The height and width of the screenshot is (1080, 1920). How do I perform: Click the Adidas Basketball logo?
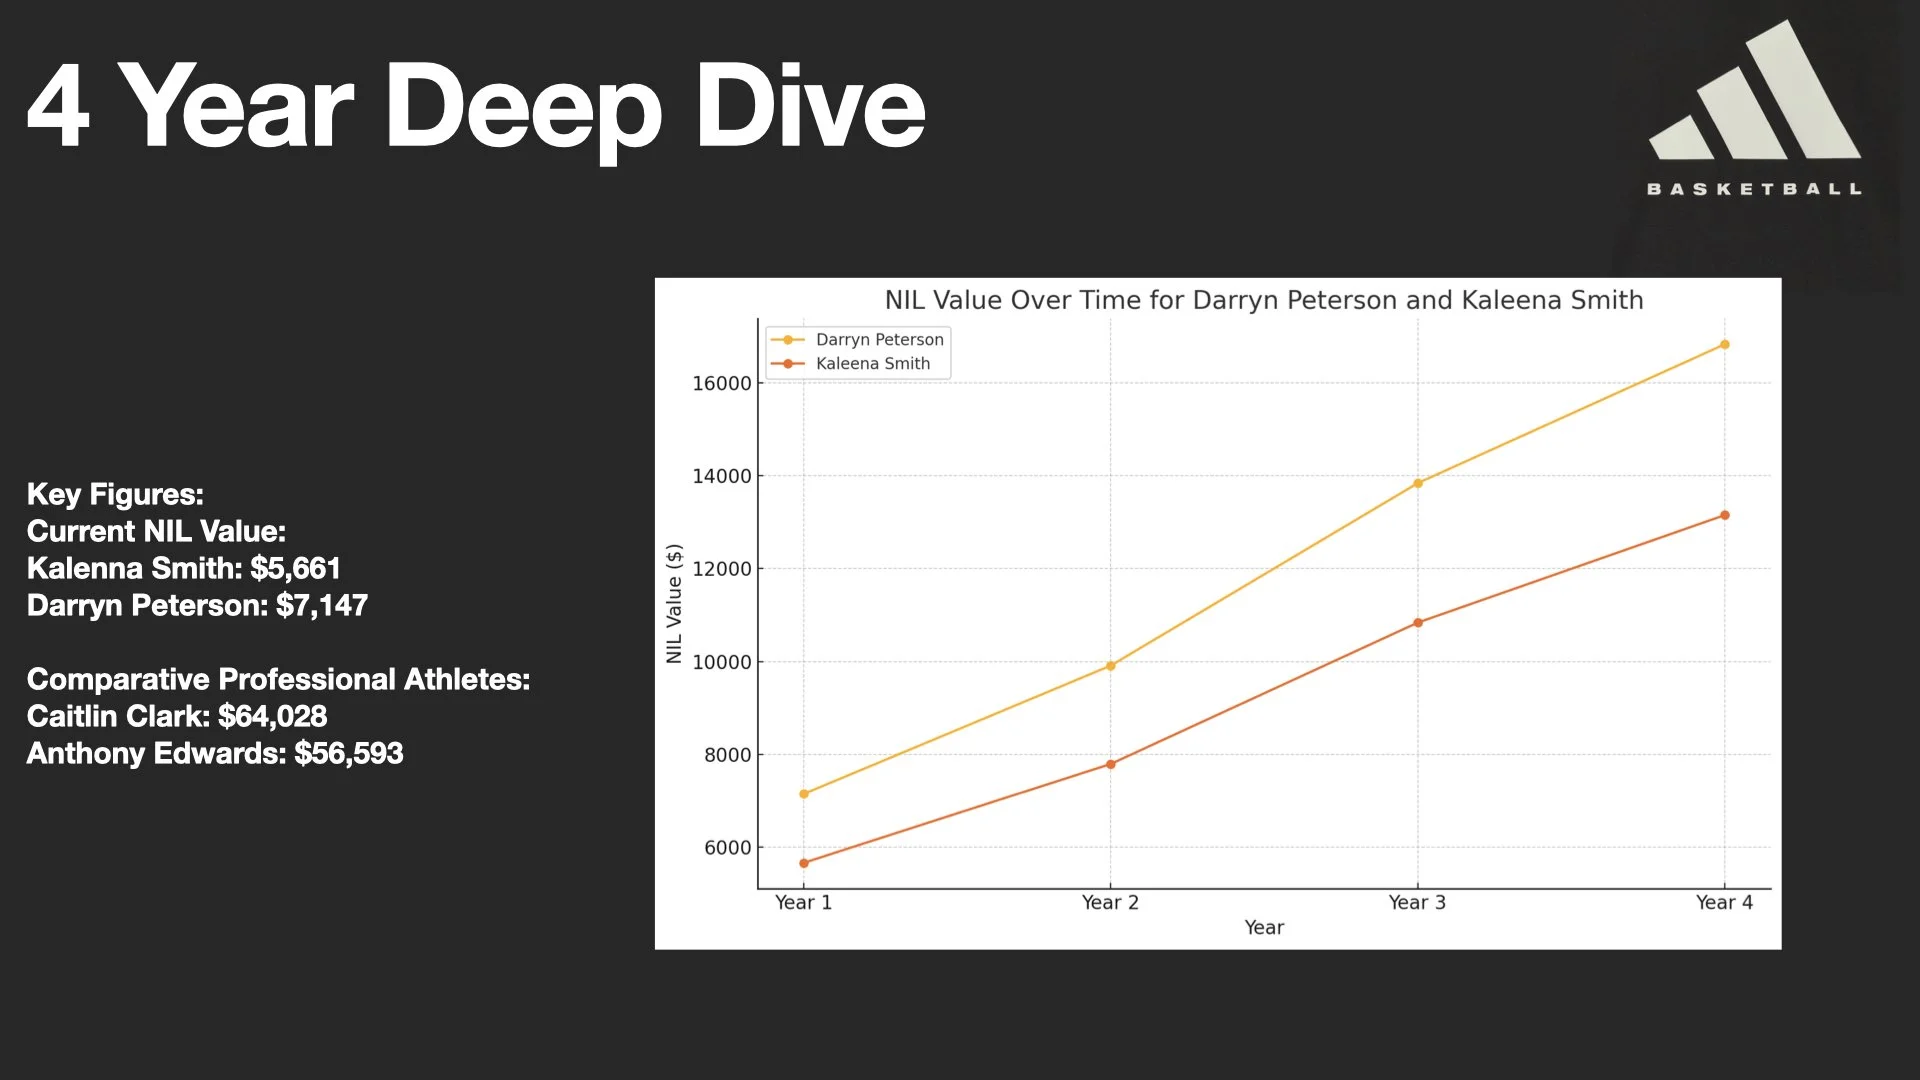[x=1755, y=108]
